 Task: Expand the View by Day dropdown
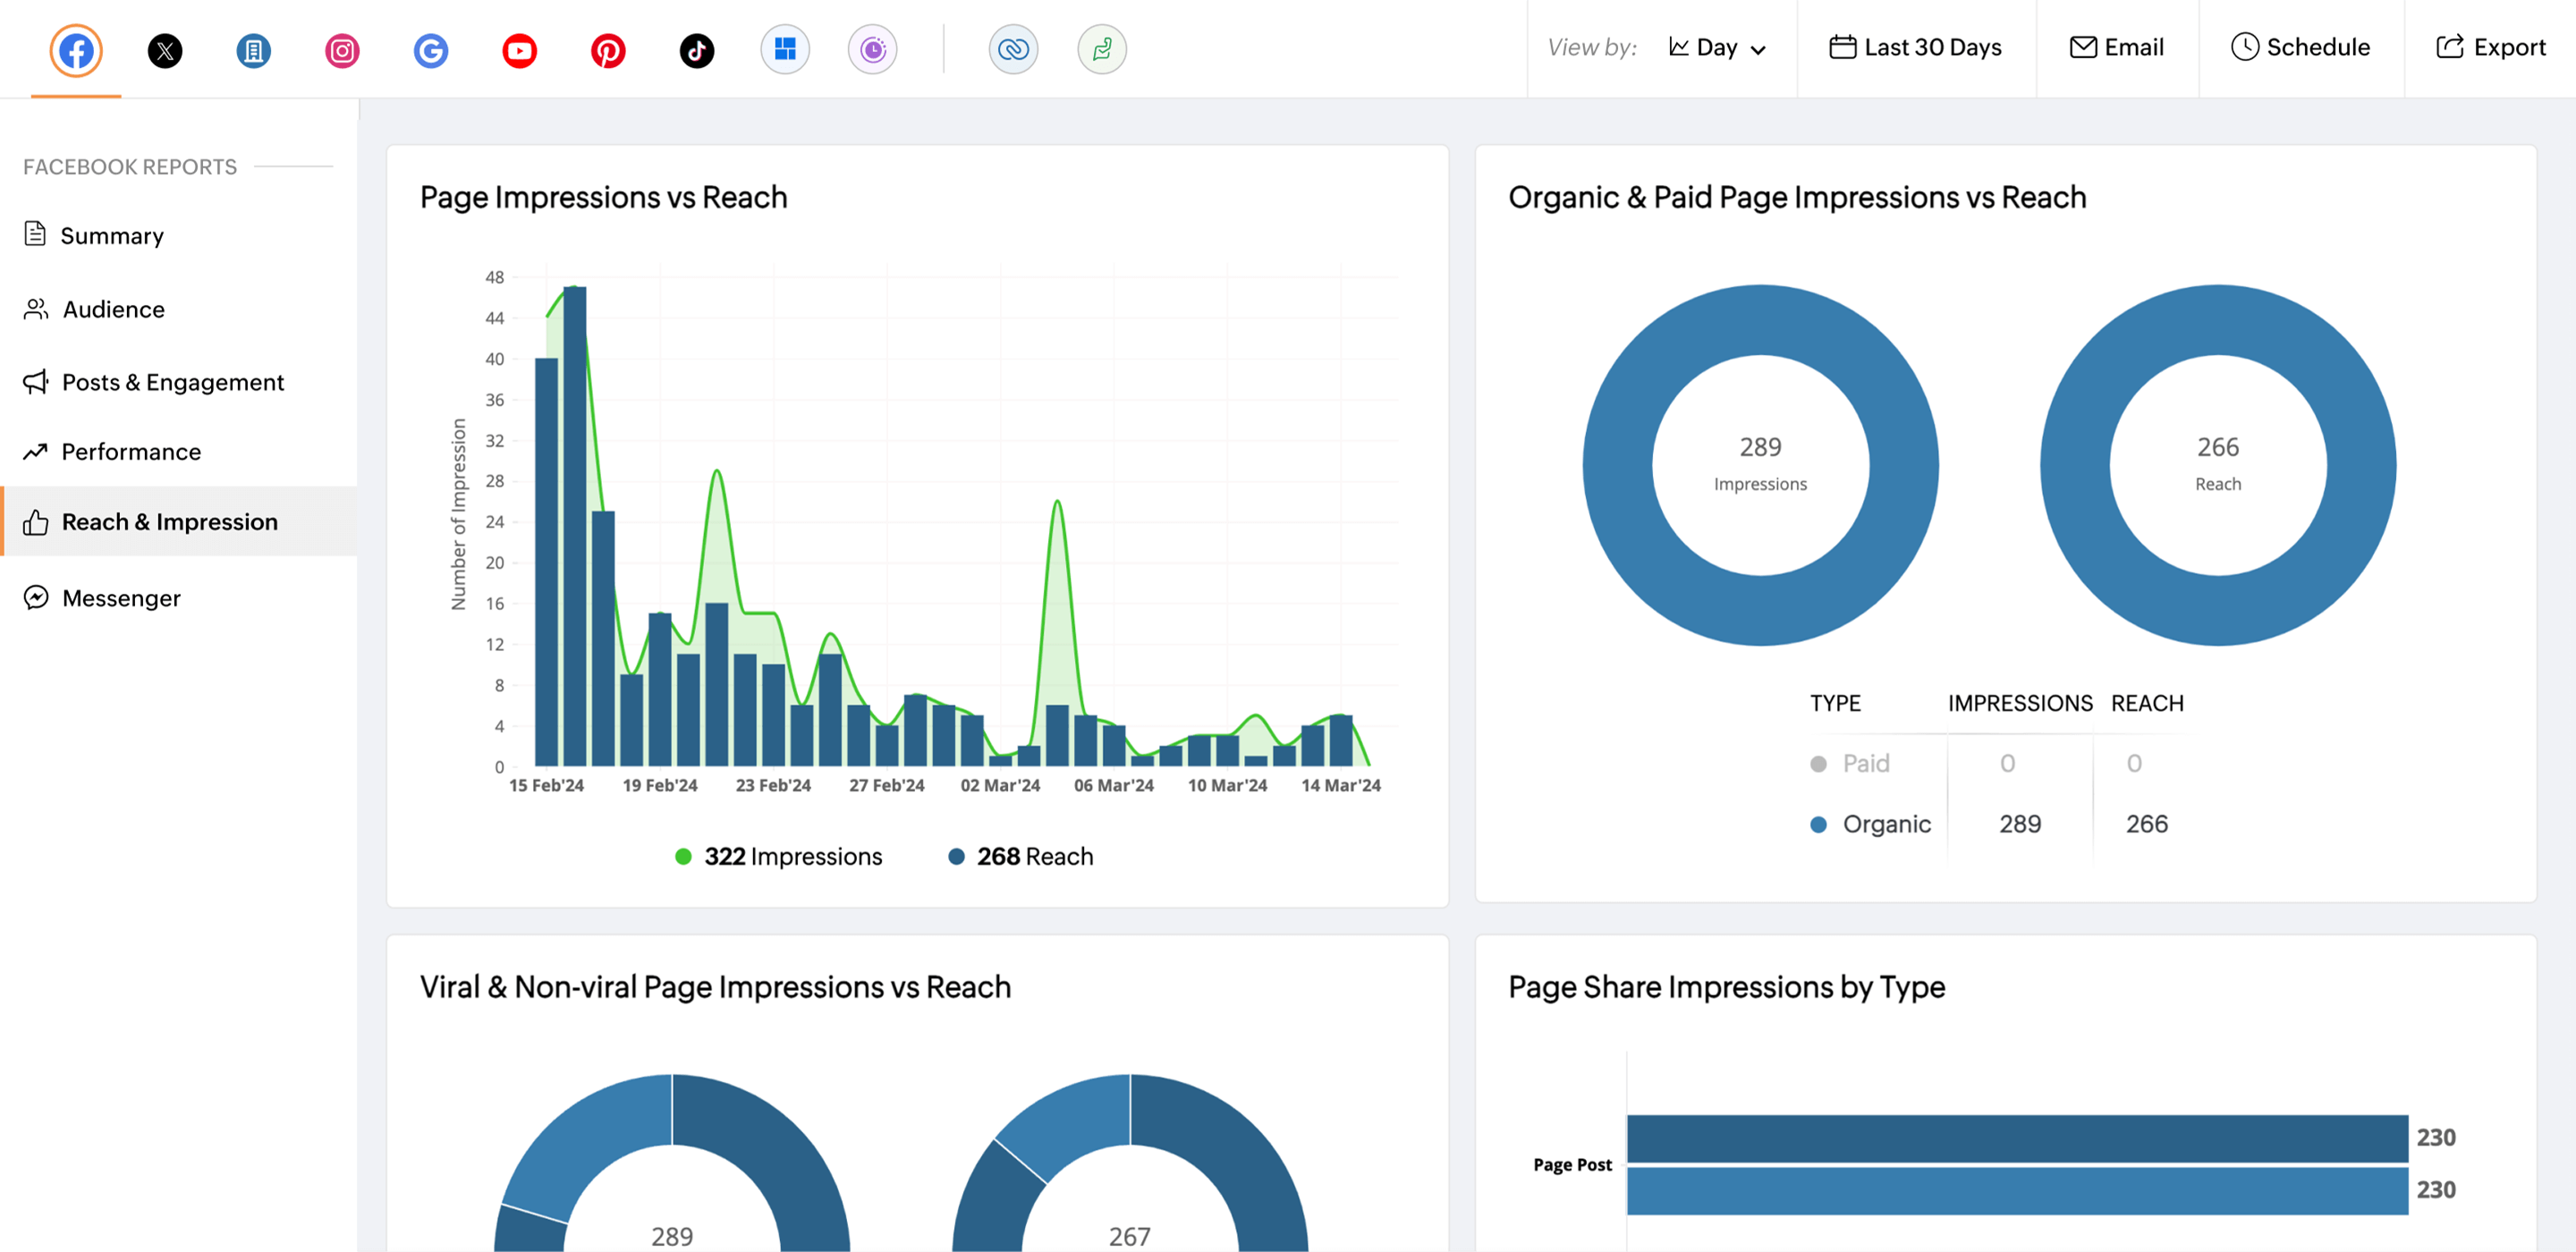pyautogui.click(x=1717, y=47)
